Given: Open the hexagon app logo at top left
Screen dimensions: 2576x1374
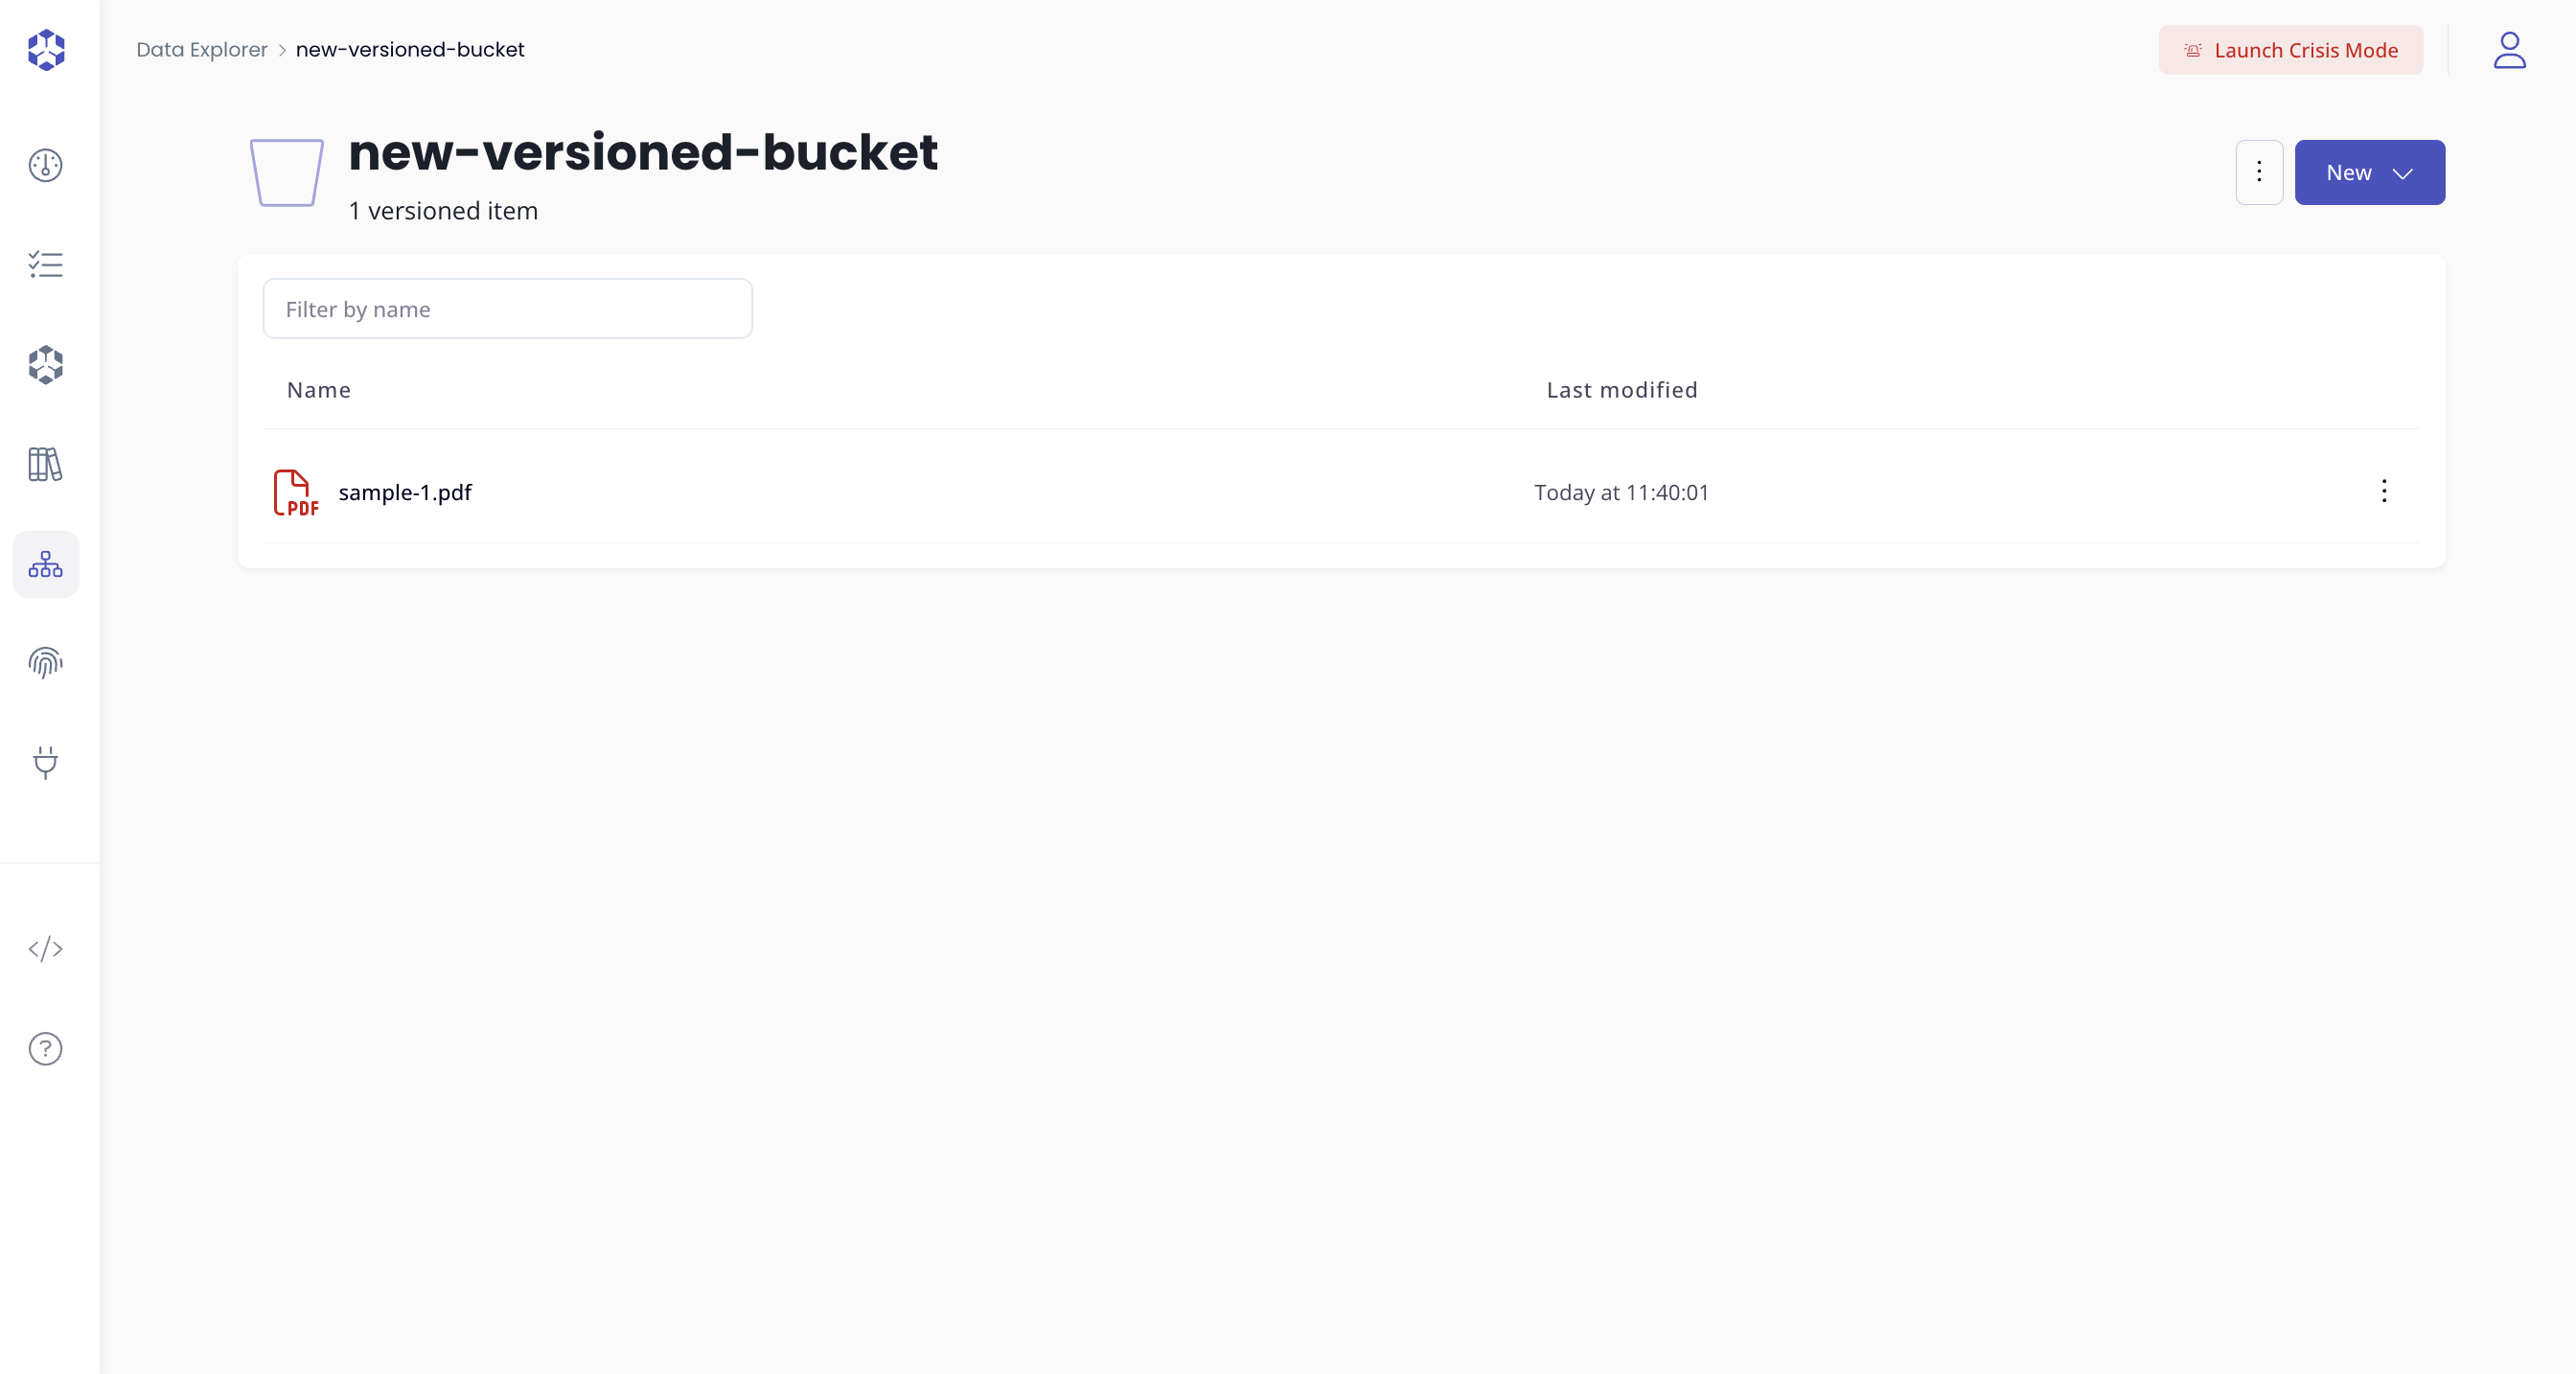Looking at the screenshot, I should click(45, 50).
